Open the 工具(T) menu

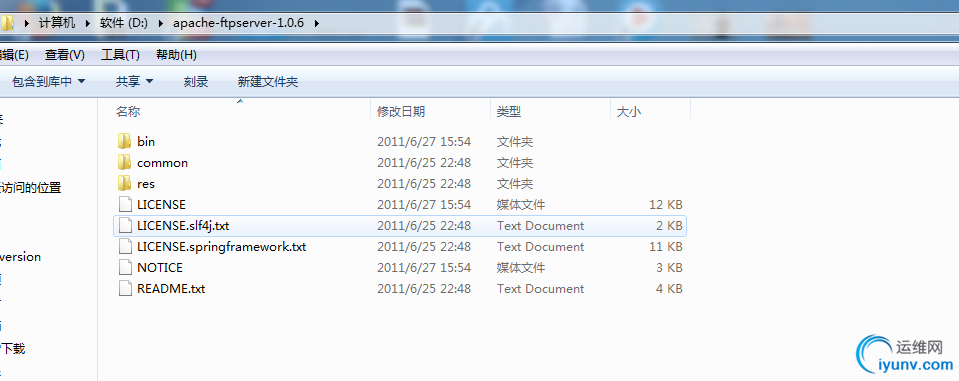120,55
